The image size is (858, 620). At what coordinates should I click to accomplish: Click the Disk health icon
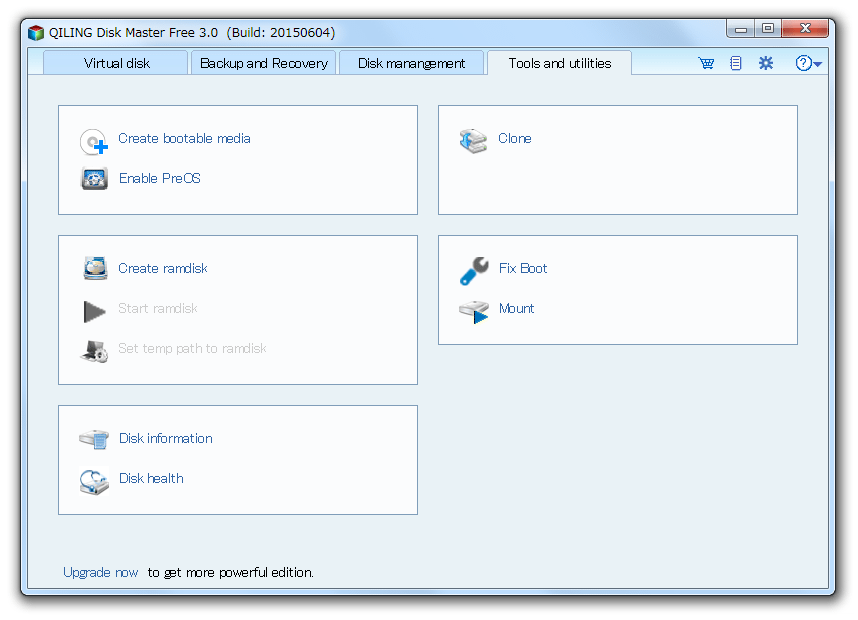tap(94, 482)
